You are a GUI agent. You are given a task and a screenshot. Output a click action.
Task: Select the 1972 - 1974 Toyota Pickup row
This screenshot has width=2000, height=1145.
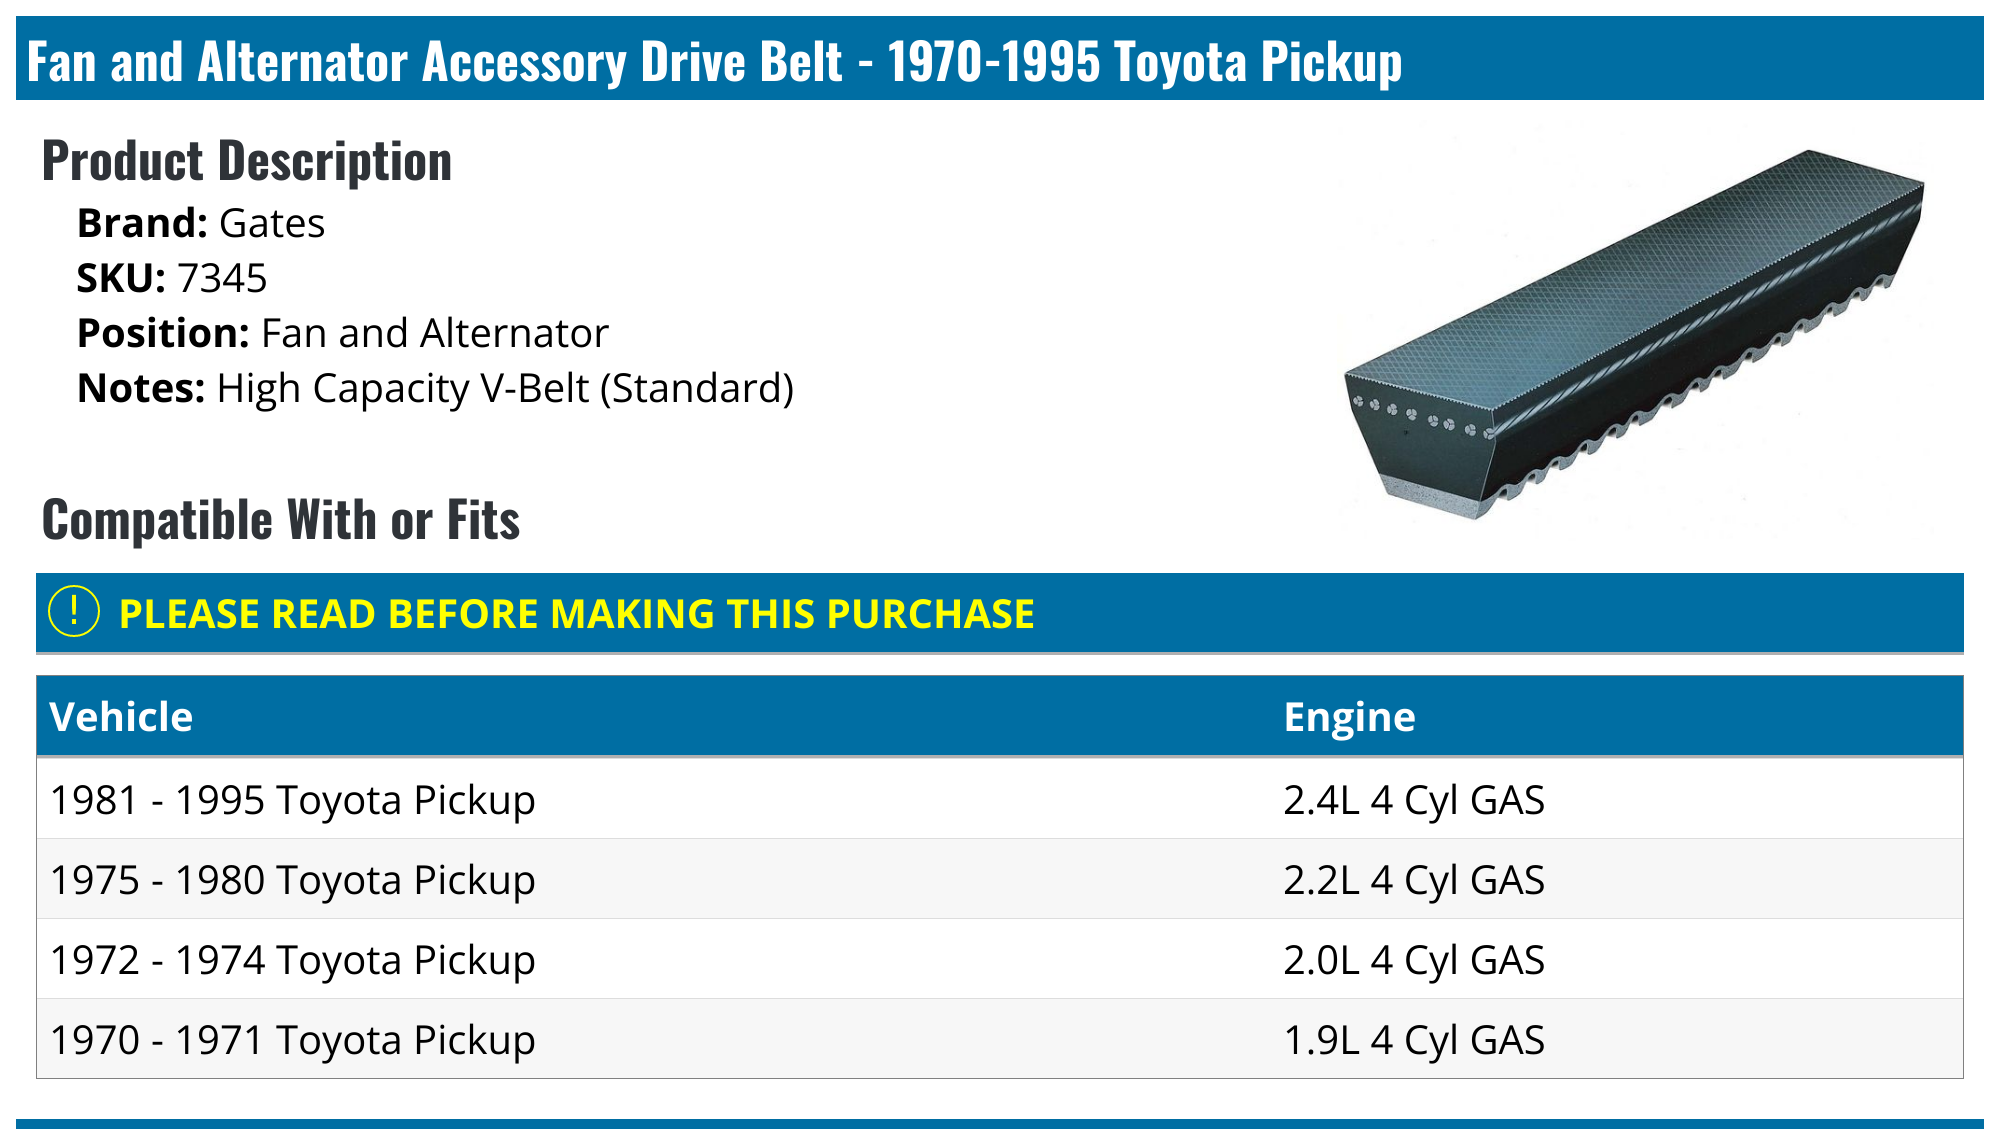(293, 960)
